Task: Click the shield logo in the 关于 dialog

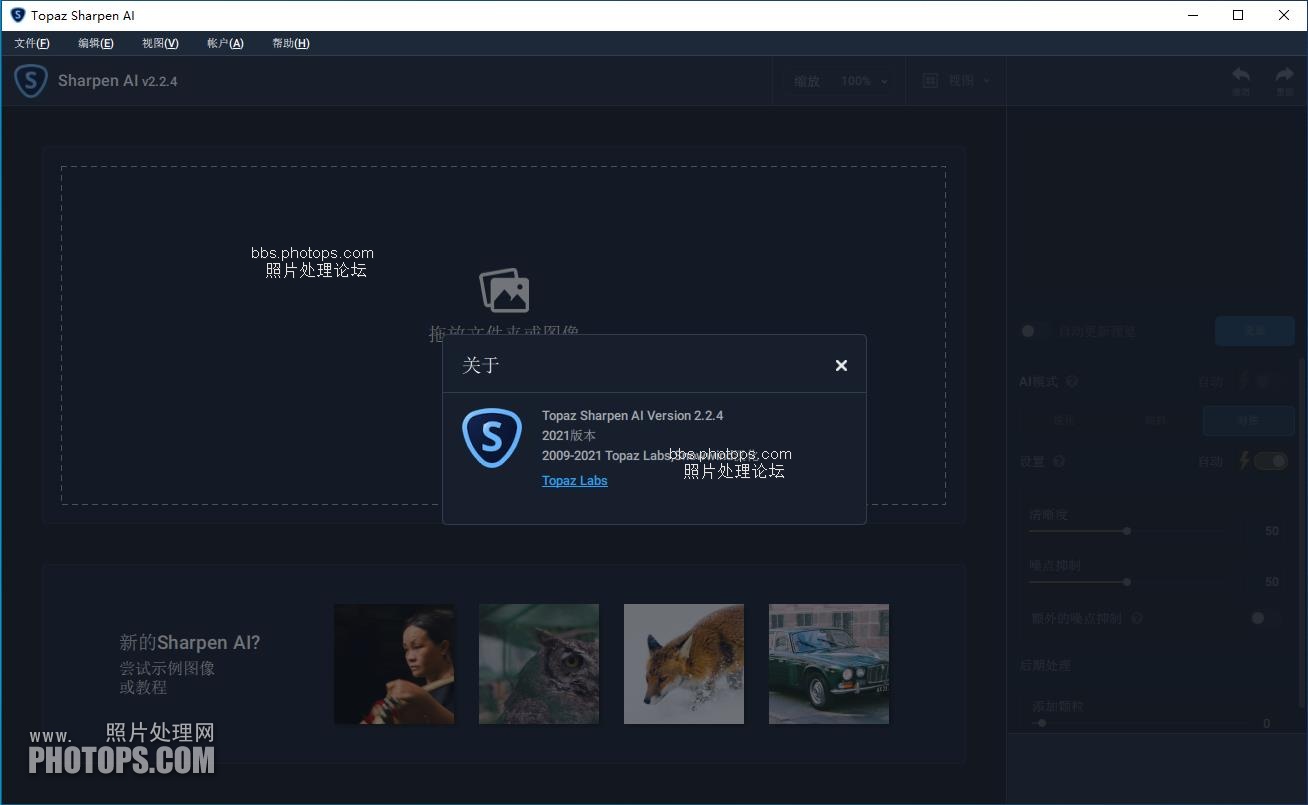Action: (492, 438)
